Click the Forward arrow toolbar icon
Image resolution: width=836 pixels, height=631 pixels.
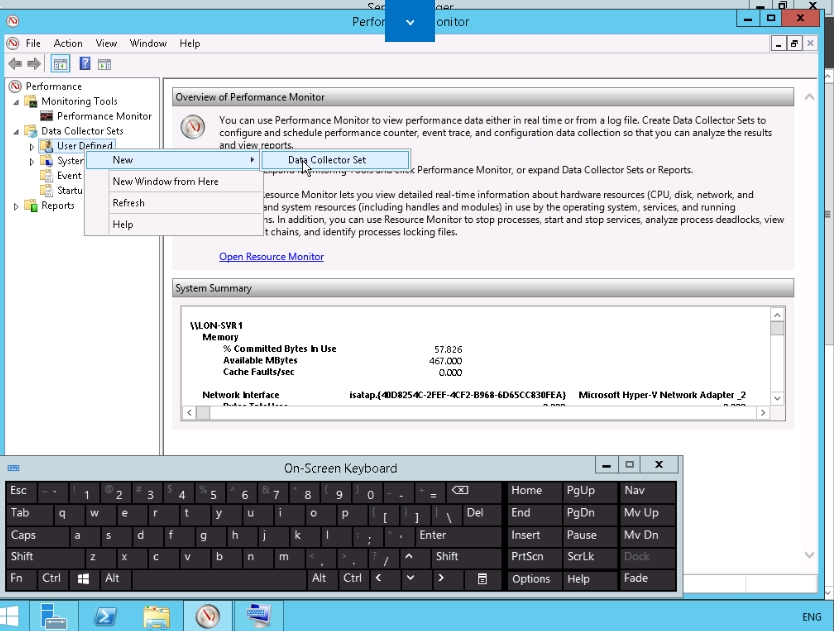click(x=34, y=64)
